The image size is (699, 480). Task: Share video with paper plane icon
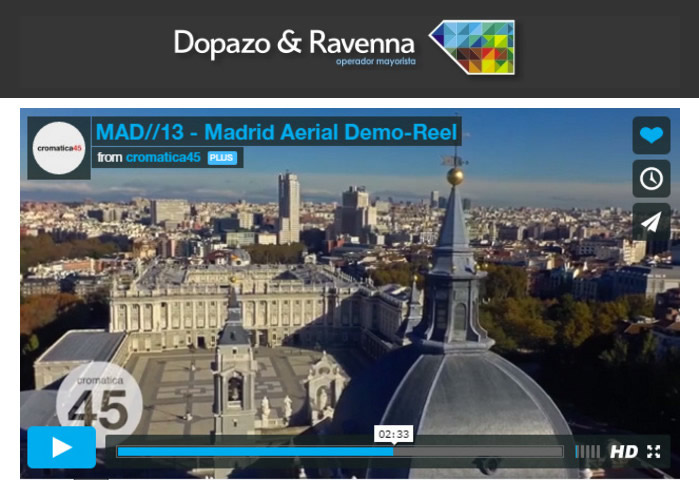[651, 222]
